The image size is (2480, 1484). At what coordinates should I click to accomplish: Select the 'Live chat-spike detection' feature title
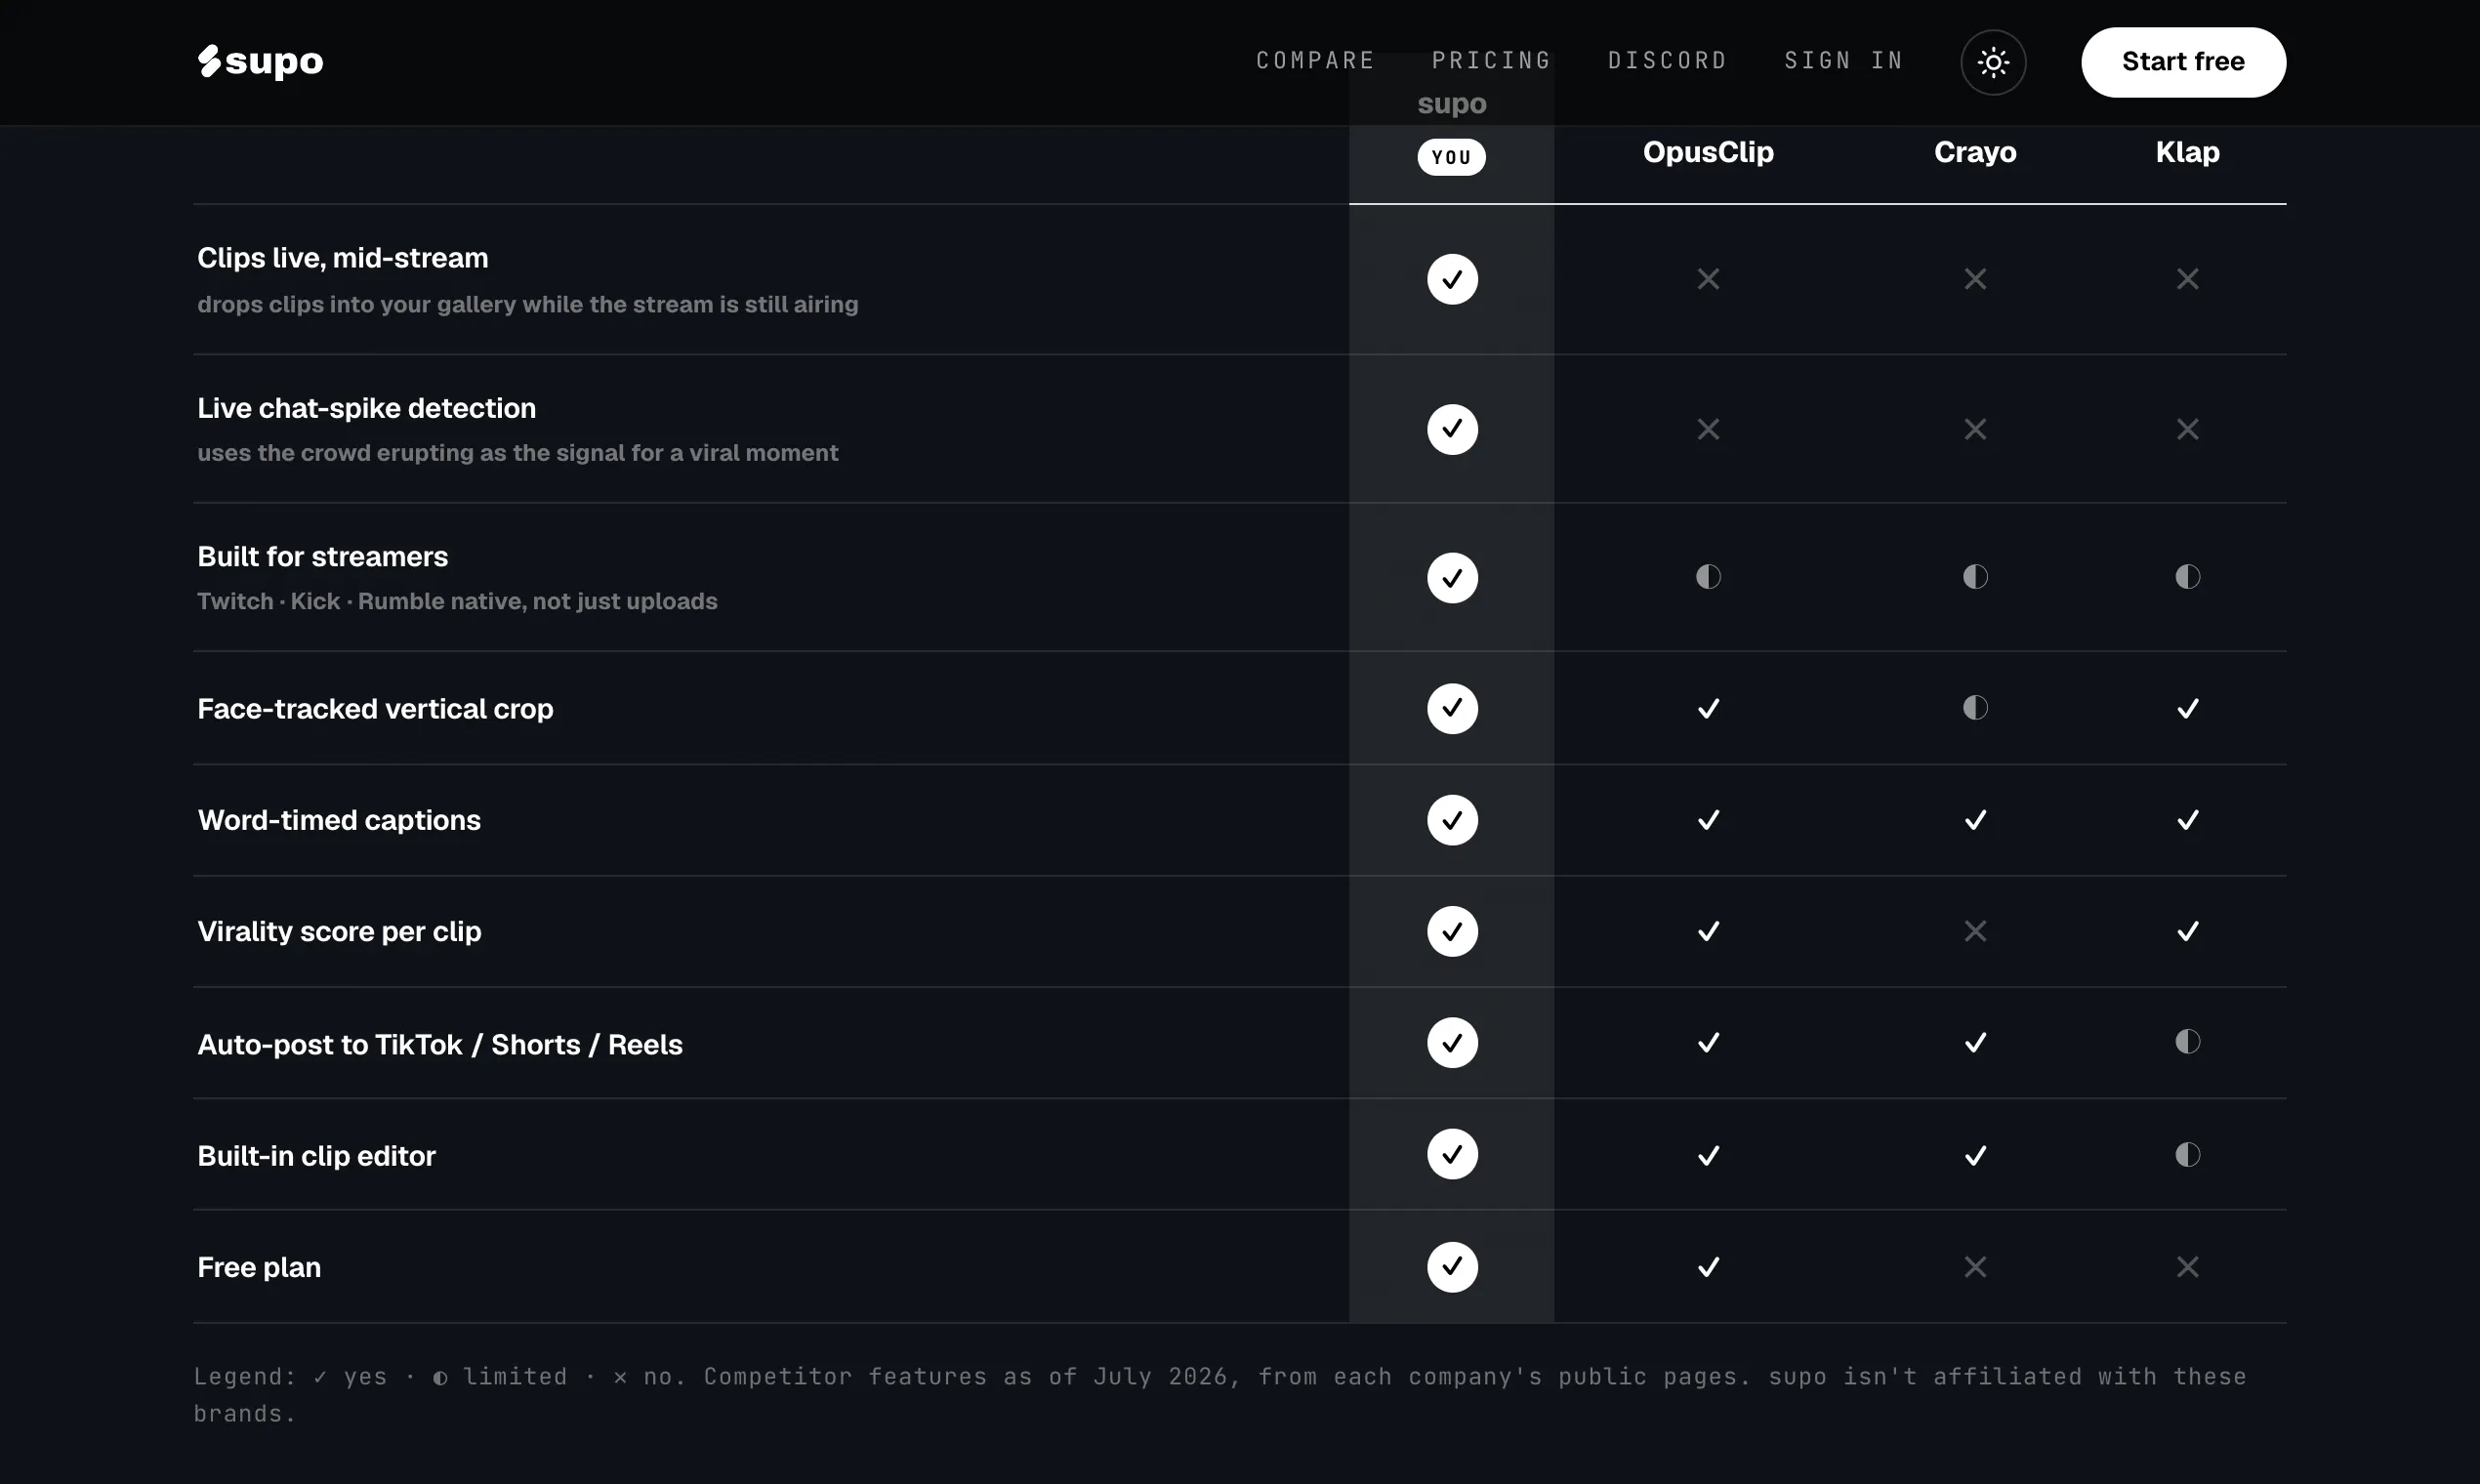point(366,408)
